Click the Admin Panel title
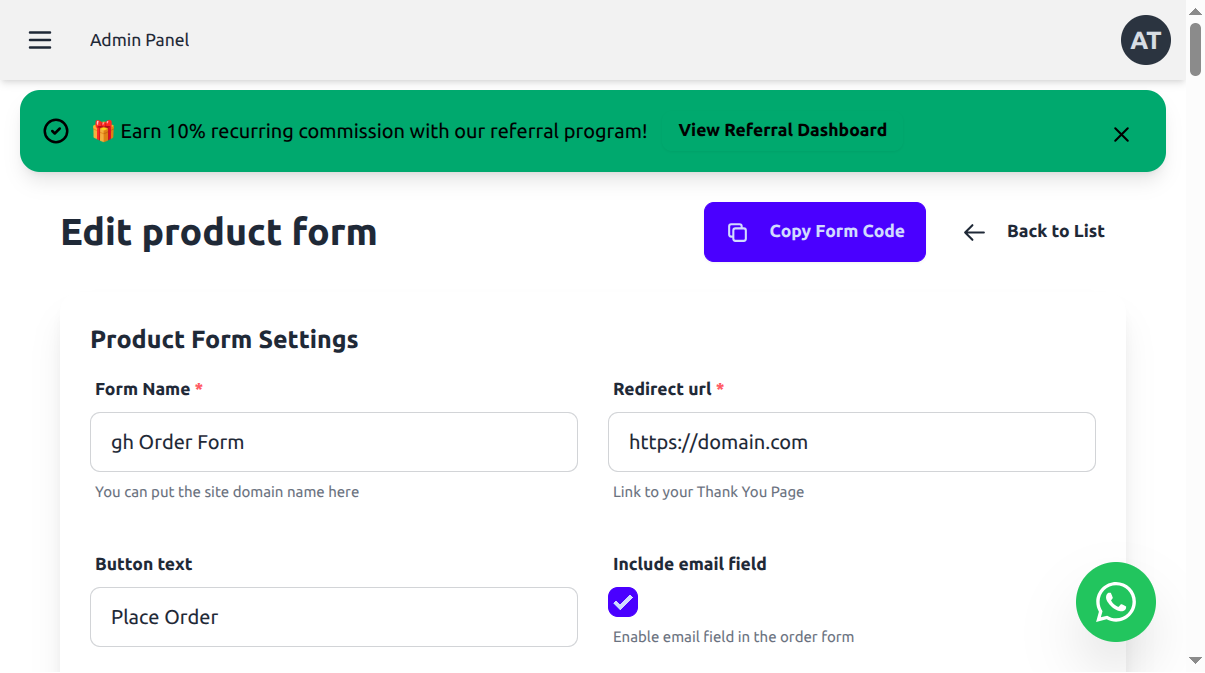1205x673 pixels. point(139,40)
